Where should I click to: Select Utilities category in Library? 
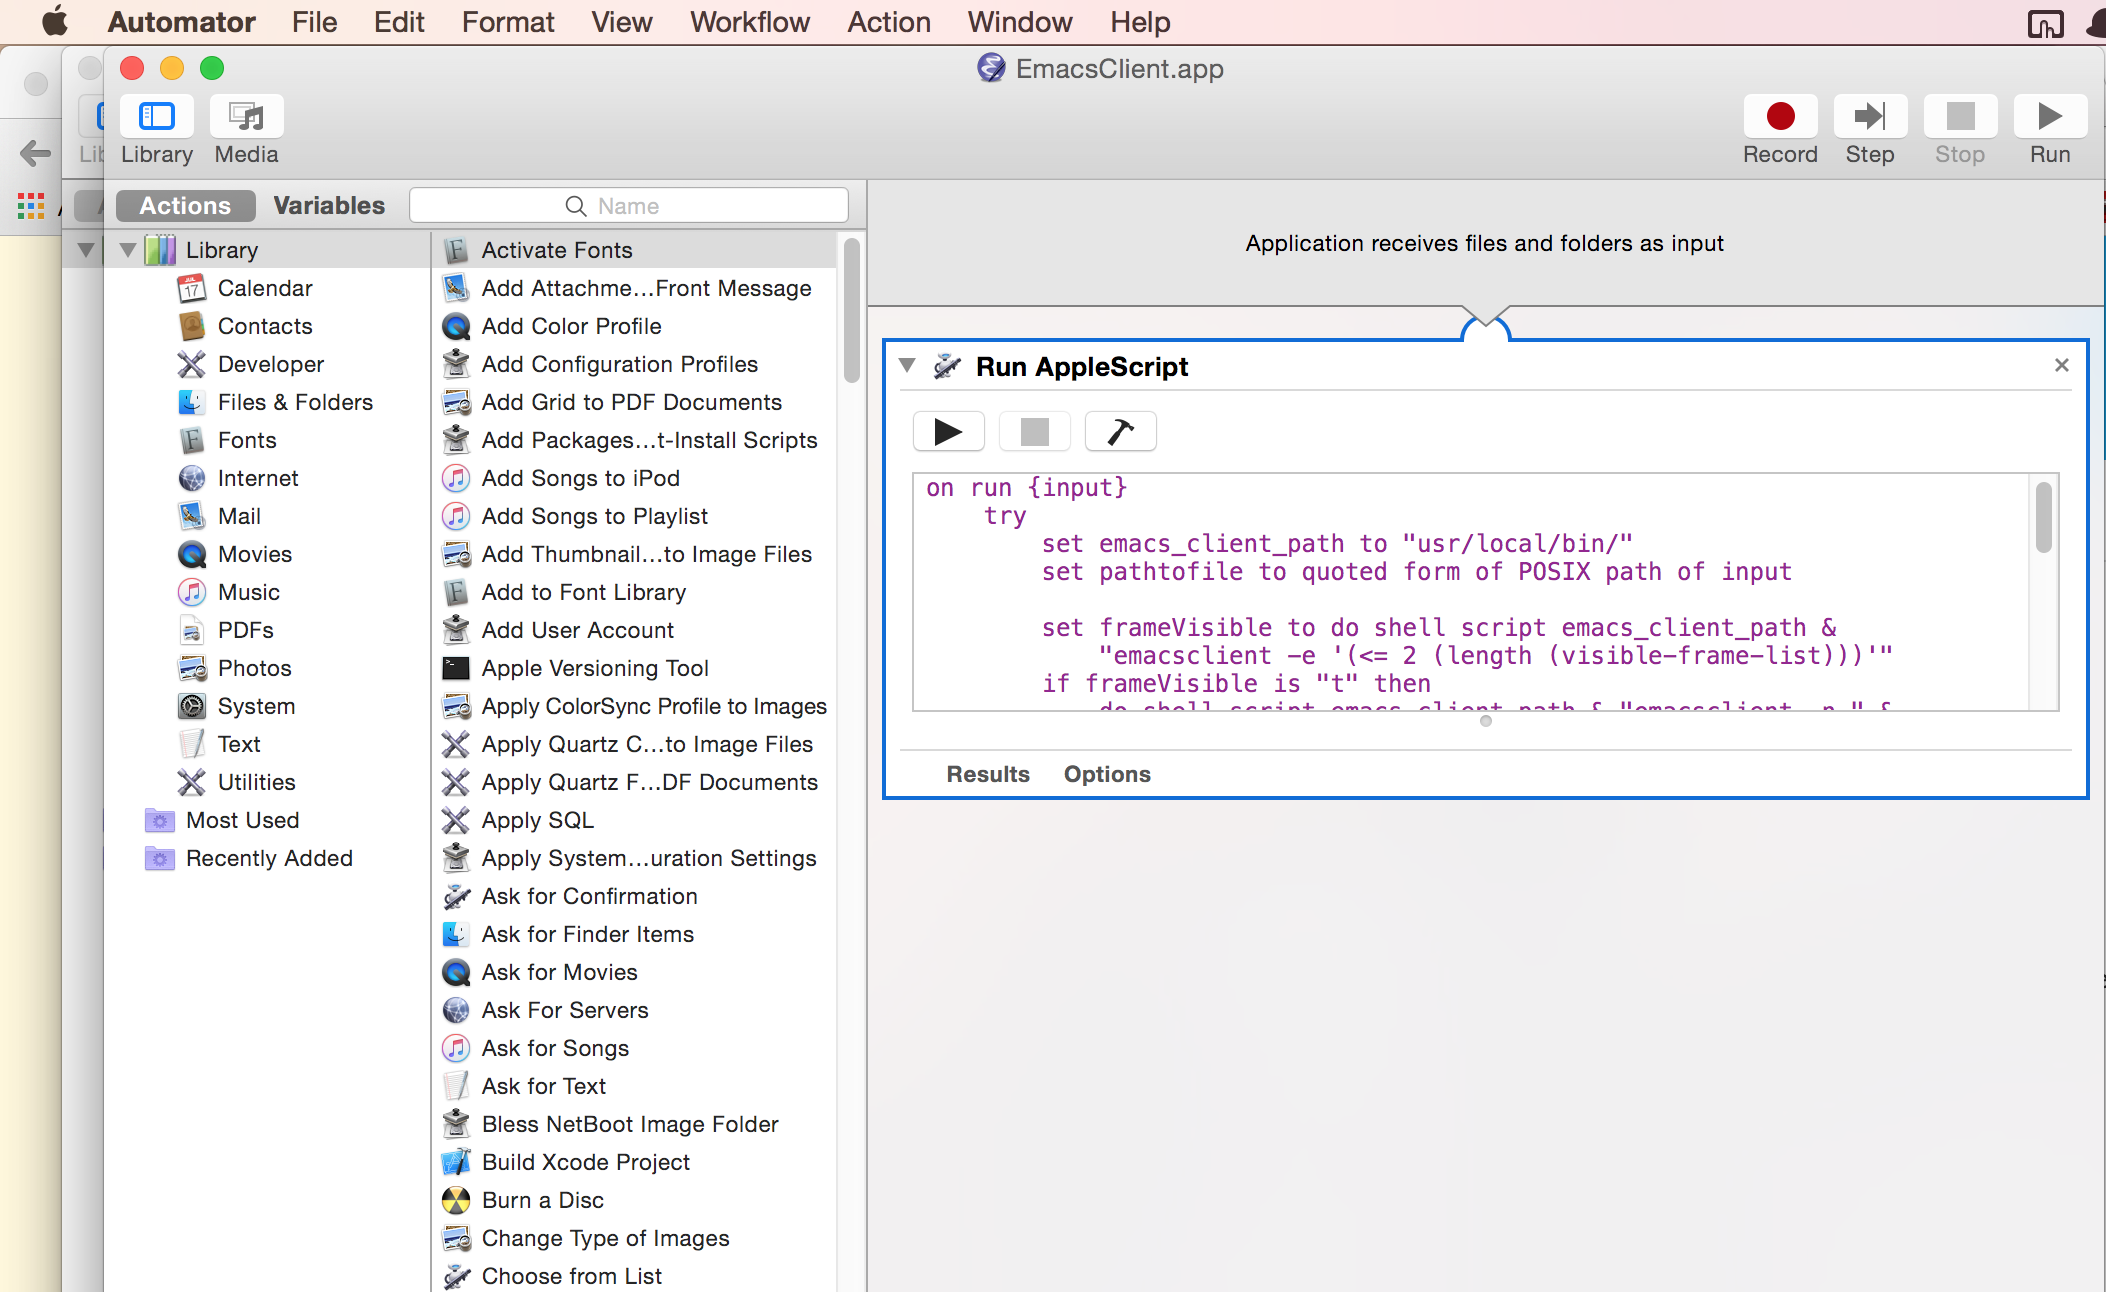(256, 782)
